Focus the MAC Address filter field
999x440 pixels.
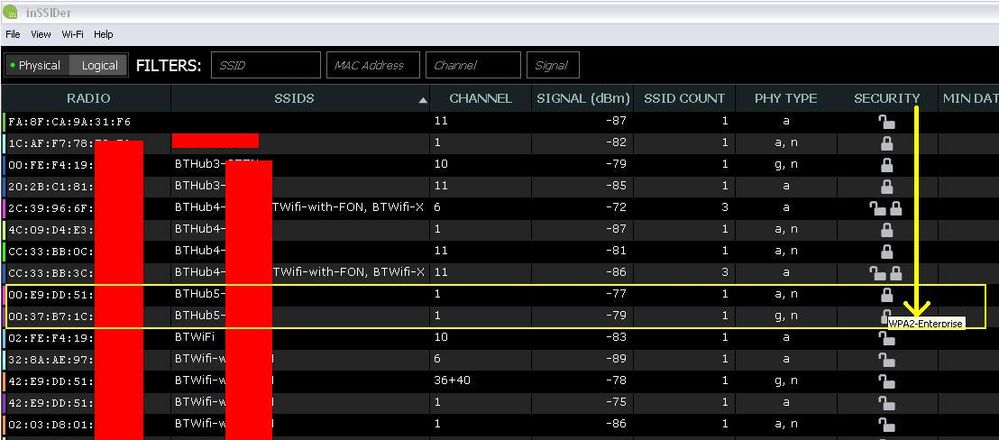point(373,65)
